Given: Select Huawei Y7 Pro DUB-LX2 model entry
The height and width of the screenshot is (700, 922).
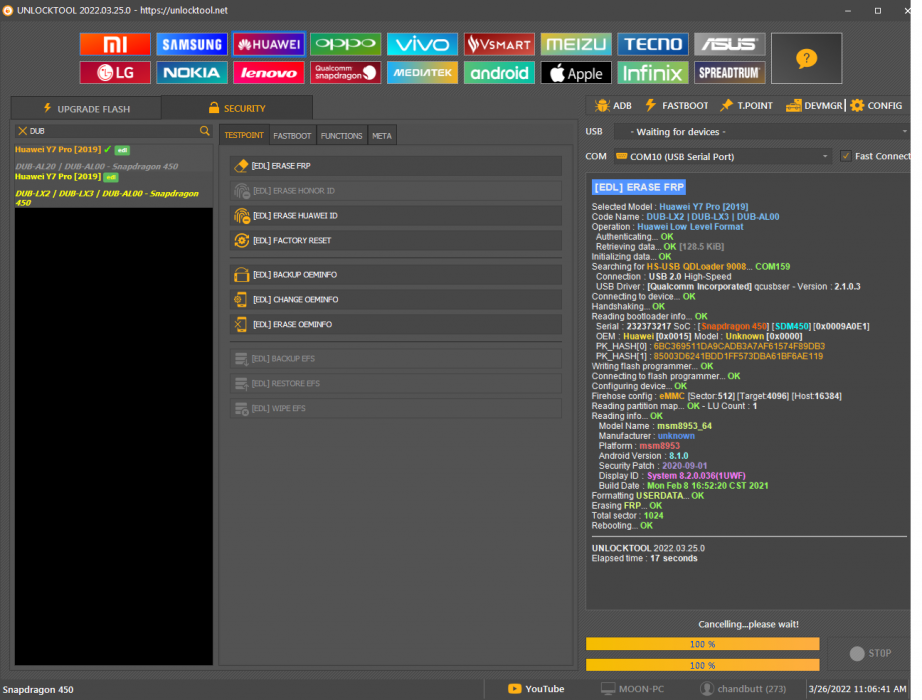Looking at the screenshot, I should (x=113, y=189).
